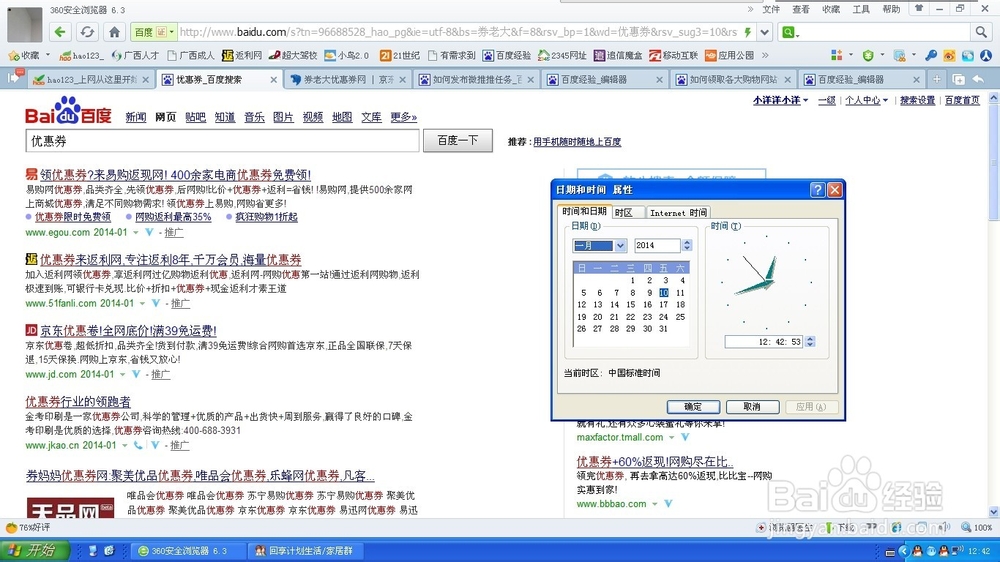Open the 360安全浏览器 6.3 taskbar item
The width and height of the screenshot is (1000, 562).
(189, 551)
